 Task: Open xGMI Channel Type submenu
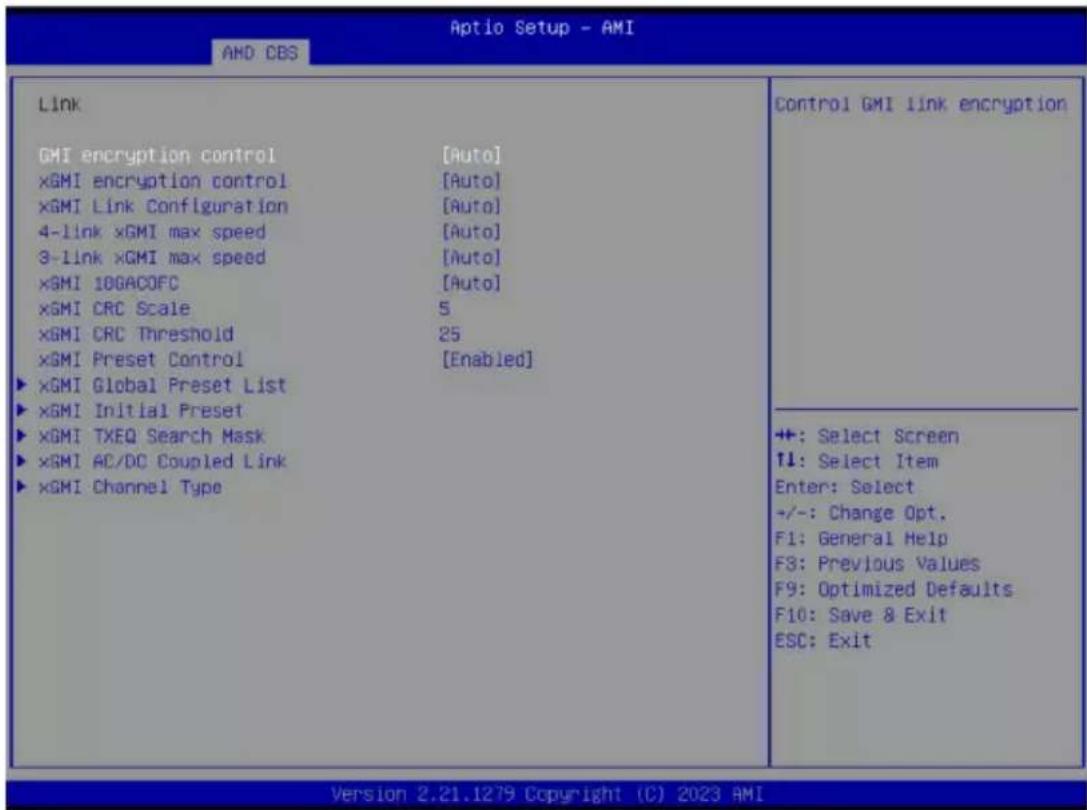[130, 487]
